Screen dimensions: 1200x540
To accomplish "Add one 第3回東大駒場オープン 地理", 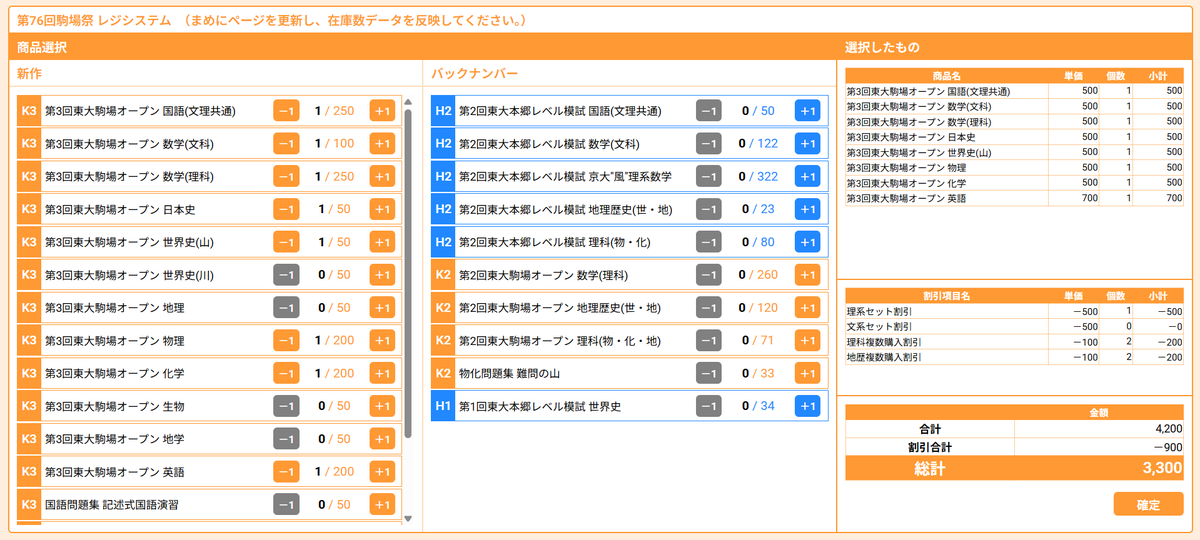I will coord(382,308).
